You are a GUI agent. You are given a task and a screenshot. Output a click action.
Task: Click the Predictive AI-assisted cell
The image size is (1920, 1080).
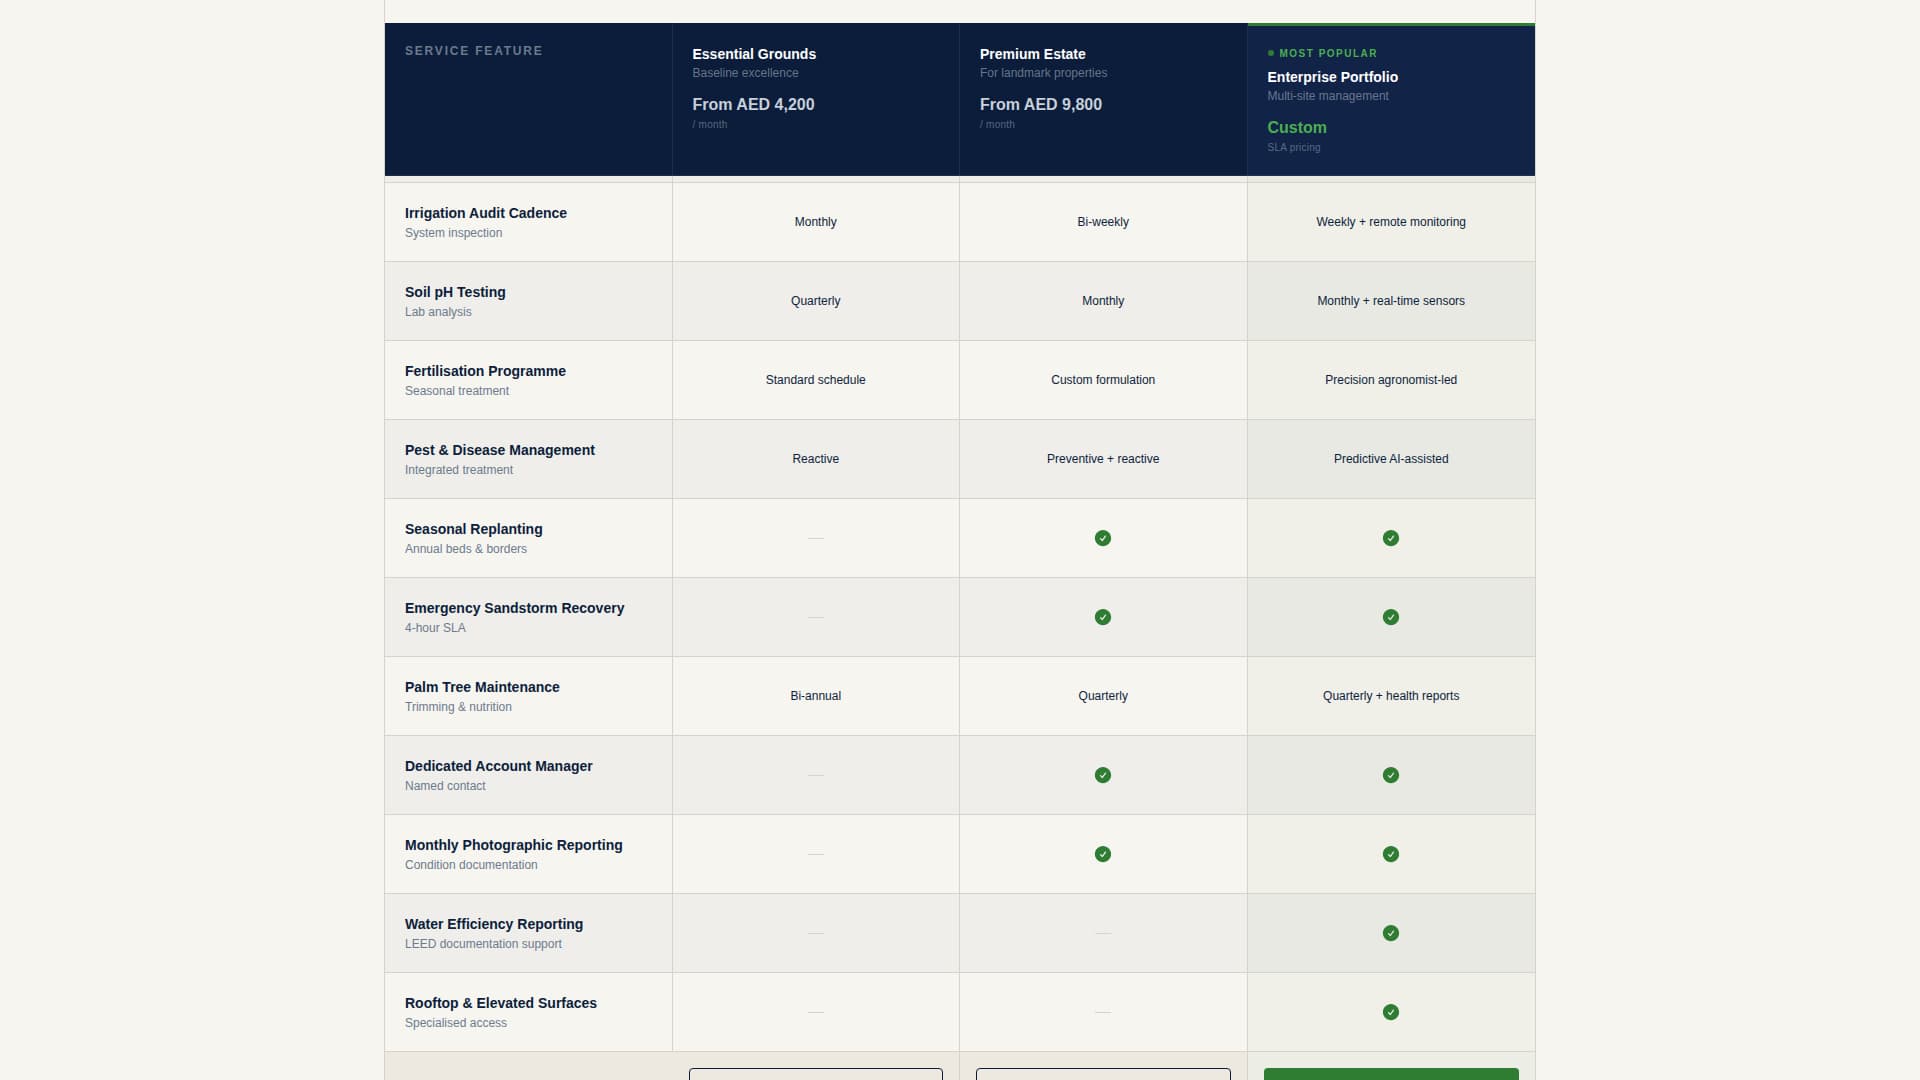coord(1391,459)
